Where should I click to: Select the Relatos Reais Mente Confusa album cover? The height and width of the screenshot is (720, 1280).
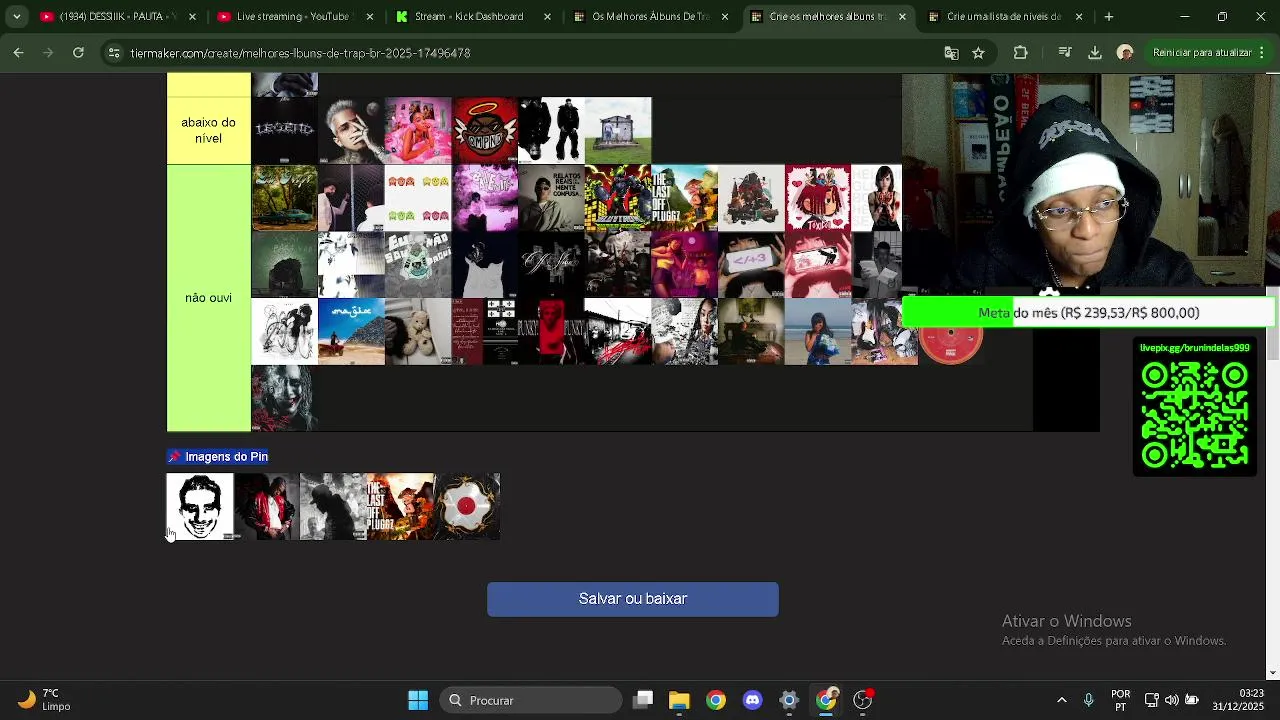(x=551, y=198)
